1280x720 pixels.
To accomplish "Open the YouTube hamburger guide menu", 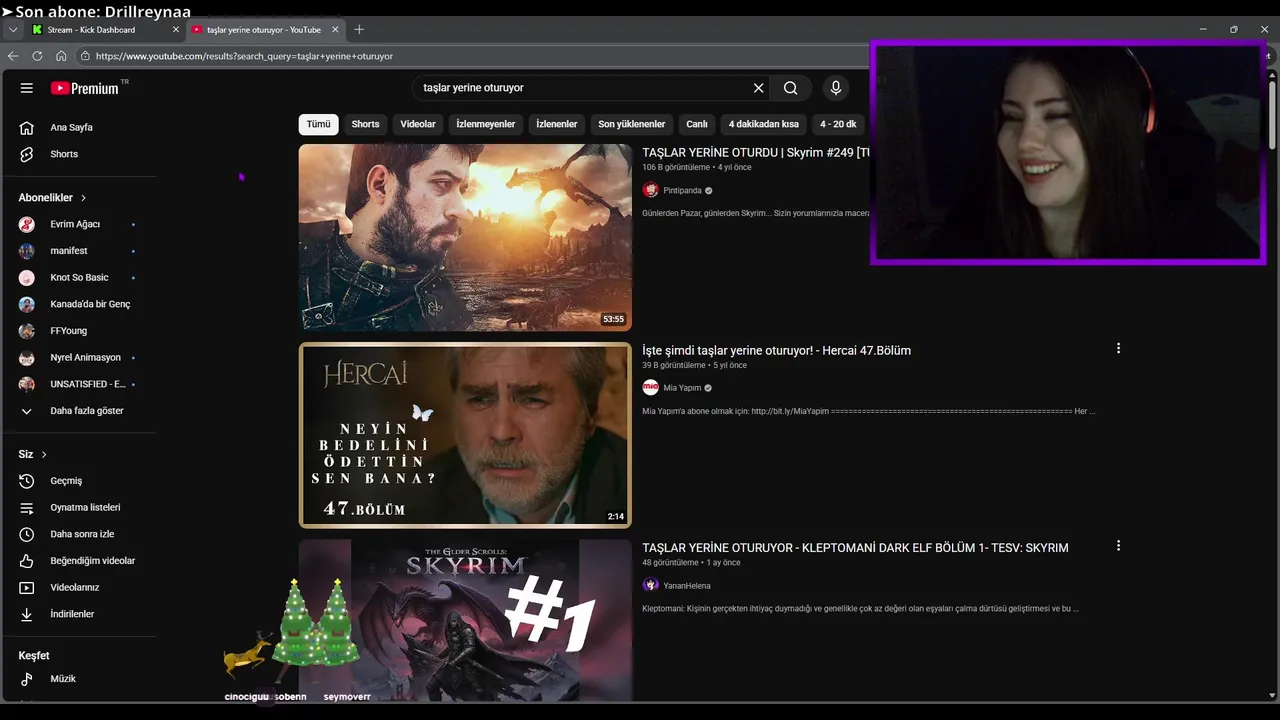I will point(27,88).
